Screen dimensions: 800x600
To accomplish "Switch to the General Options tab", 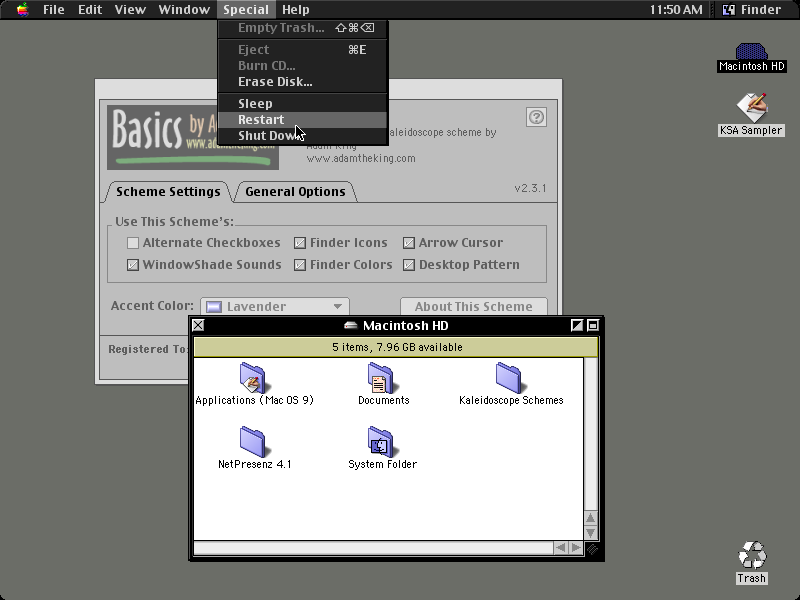I will [295, 192].
